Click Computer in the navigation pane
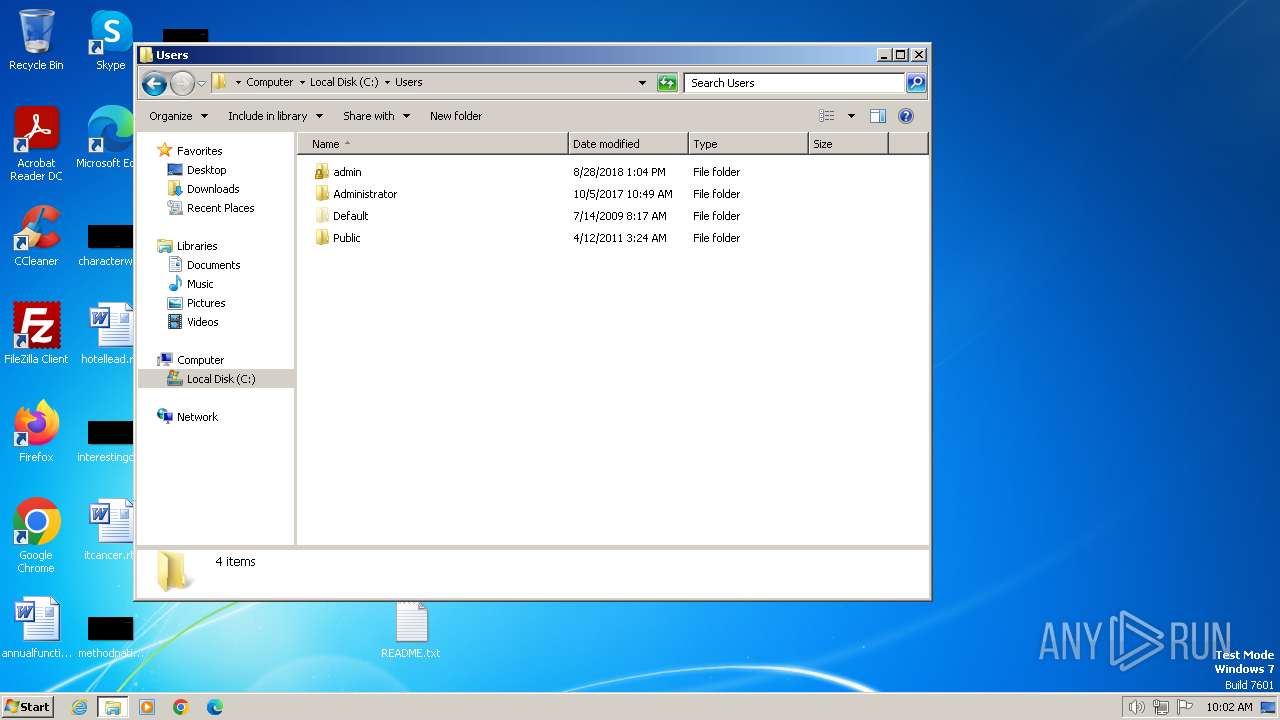The height and width of the screenshot is (720, 1280). pyautogui.click(x=200, y=360)
